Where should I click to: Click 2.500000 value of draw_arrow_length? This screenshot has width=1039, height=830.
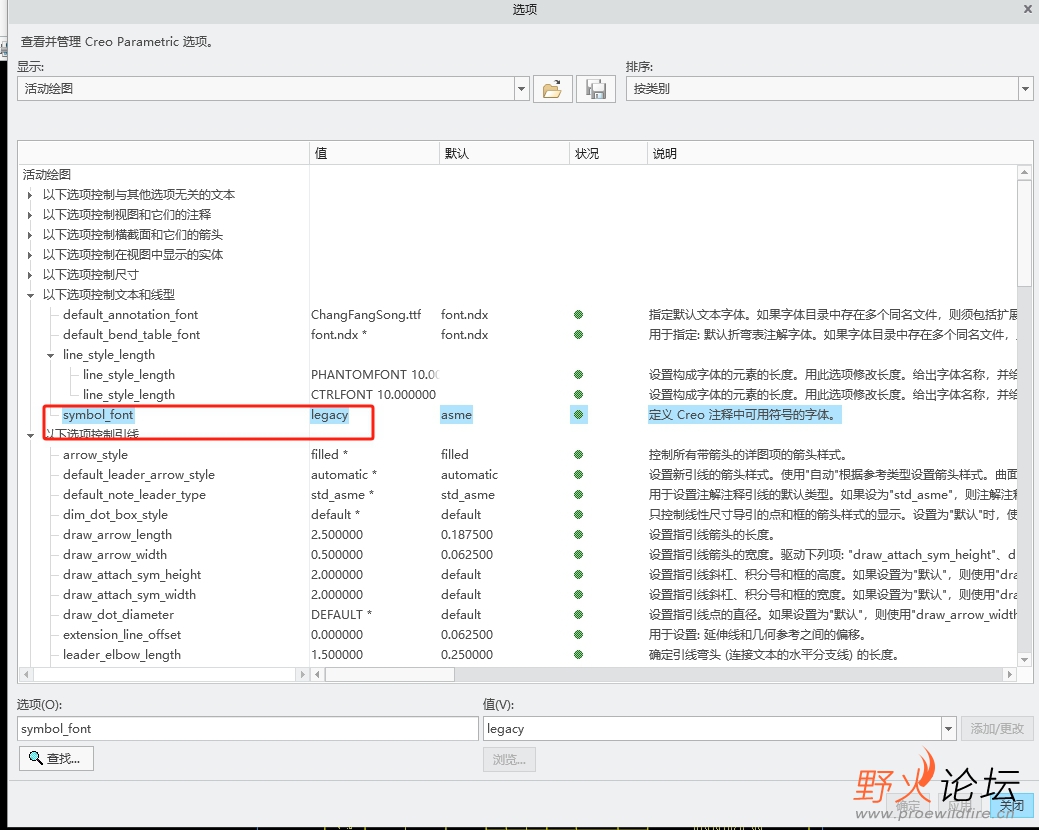[x=337, y=535]
